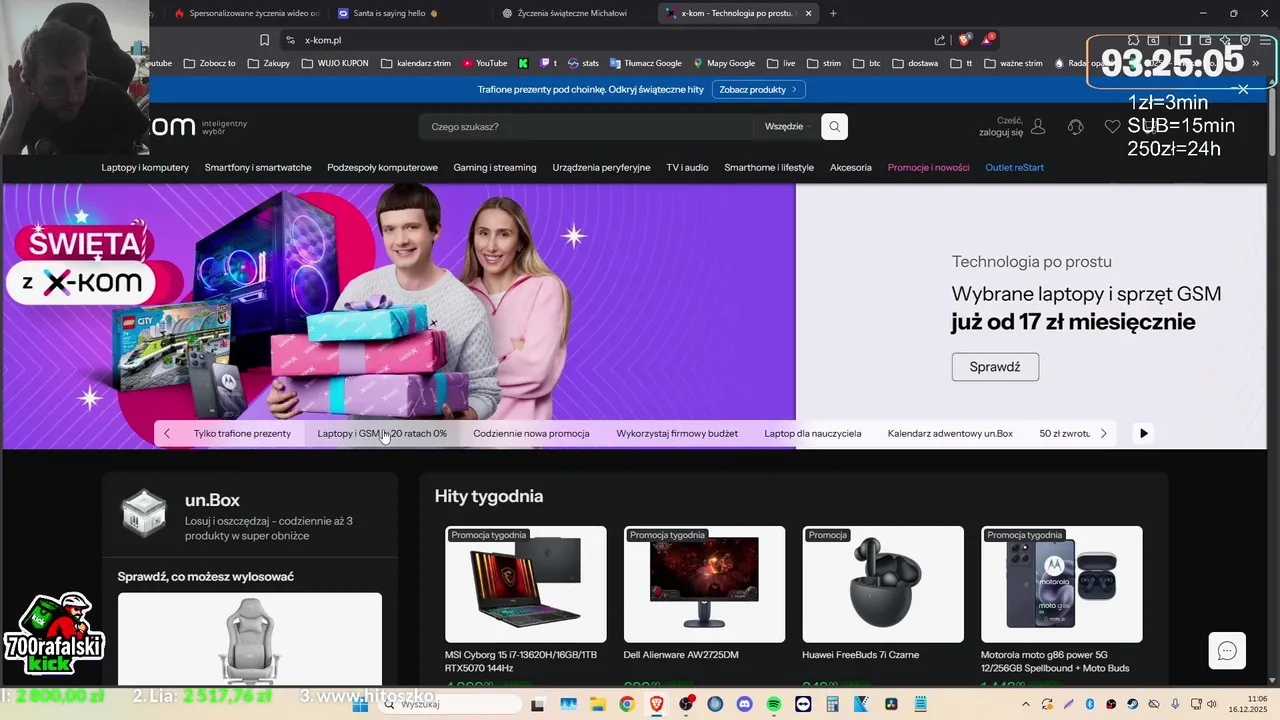Open Windows Start button
Image resolution: width=1280 pixels, height=720 pixels.
click(360, 704)
